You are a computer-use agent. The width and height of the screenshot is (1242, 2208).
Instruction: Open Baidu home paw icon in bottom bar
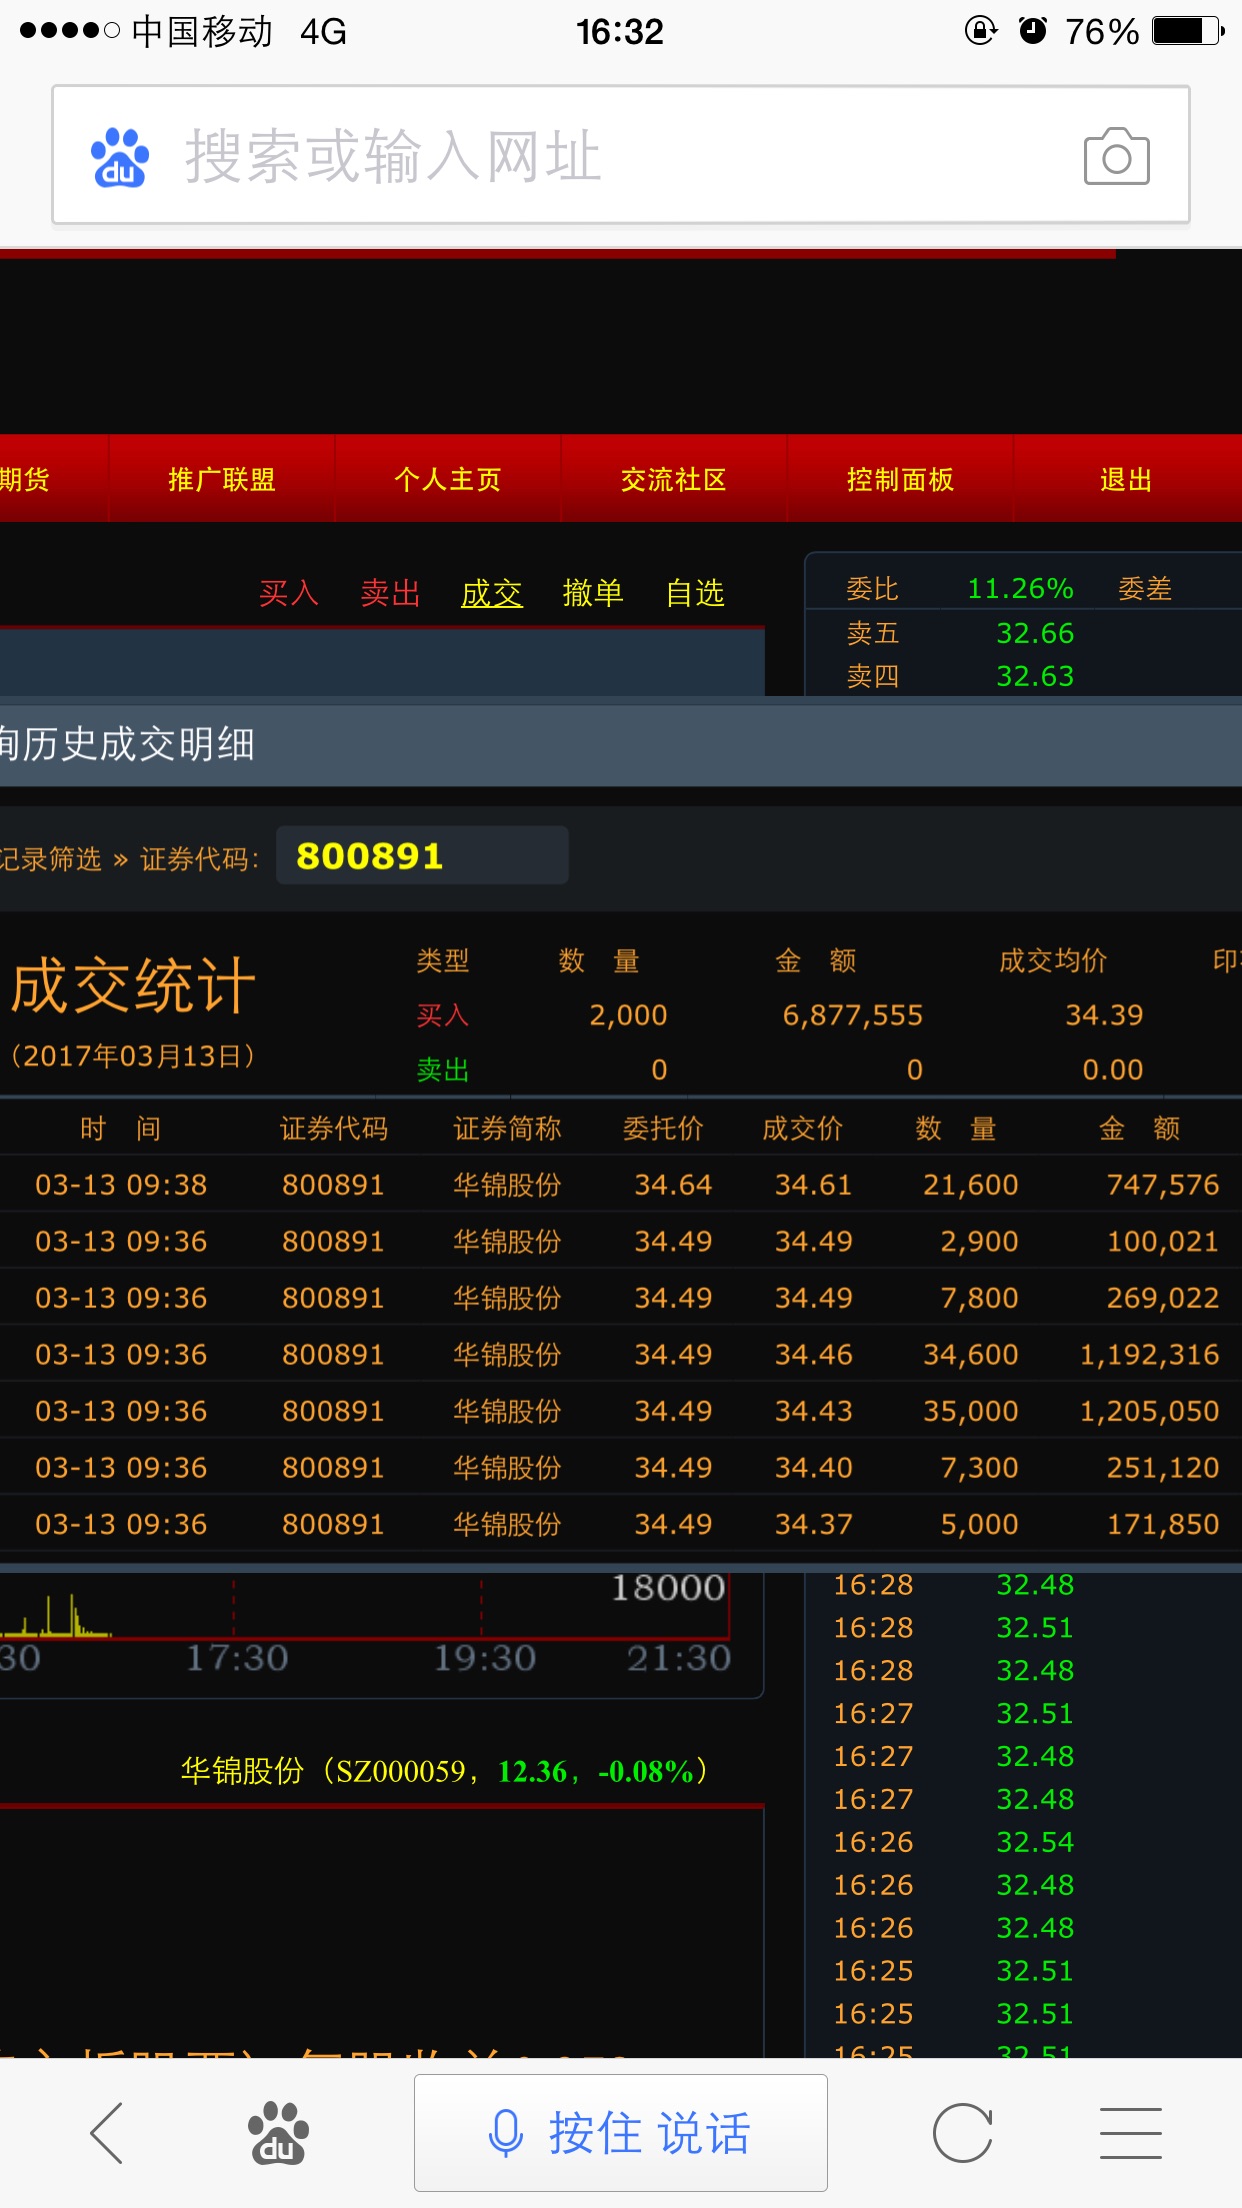pyautogui.click(x=278, y=2132)
